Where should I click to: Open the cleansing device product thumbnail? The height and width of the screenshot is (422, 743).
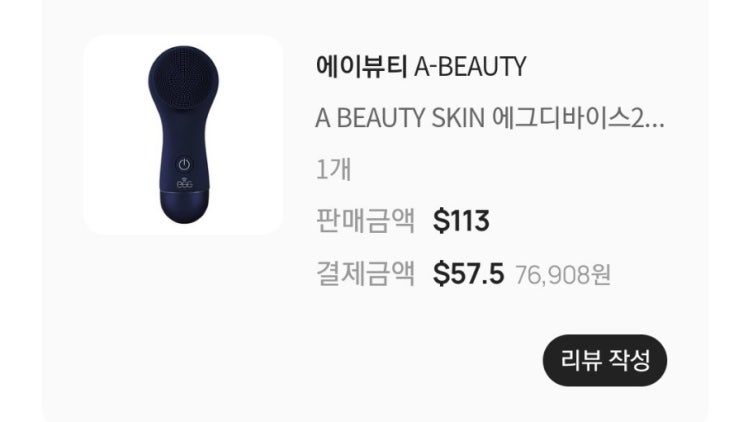point(183,135)
